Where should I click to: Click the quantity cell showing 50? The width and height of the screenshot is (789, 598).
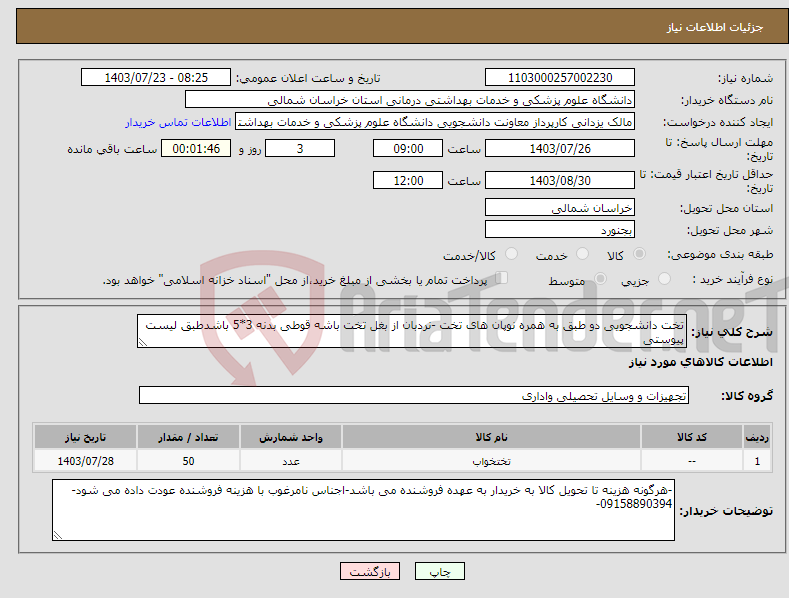[188, 461]
